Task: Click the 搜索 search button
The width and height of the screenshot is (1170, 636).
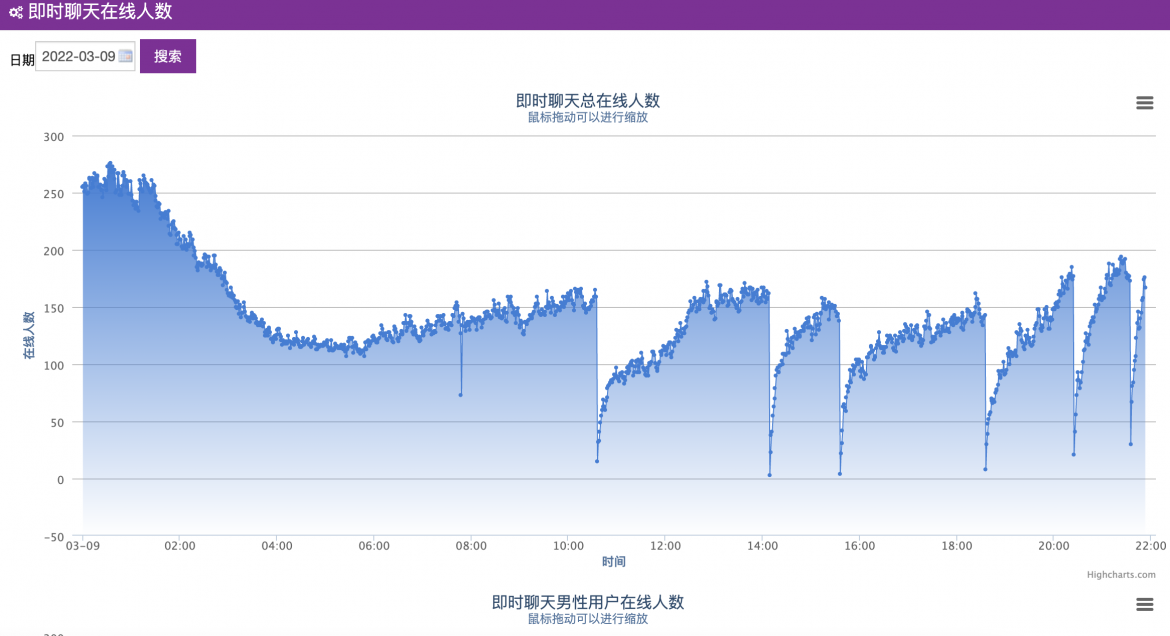Action: 168,56
